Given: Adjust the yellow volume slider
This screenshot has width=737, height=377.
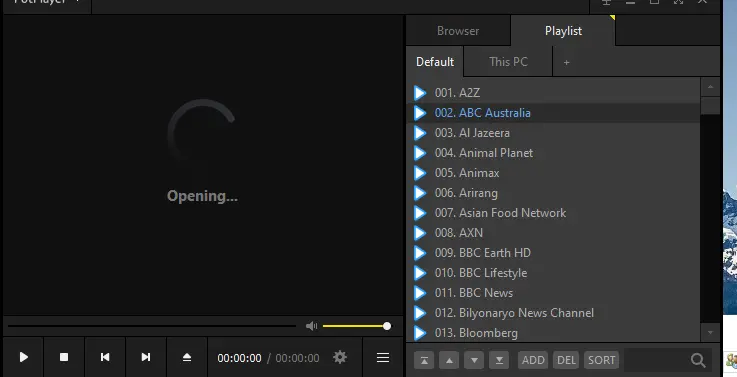Looking at the screenshot, I should (x=357, y=326).
